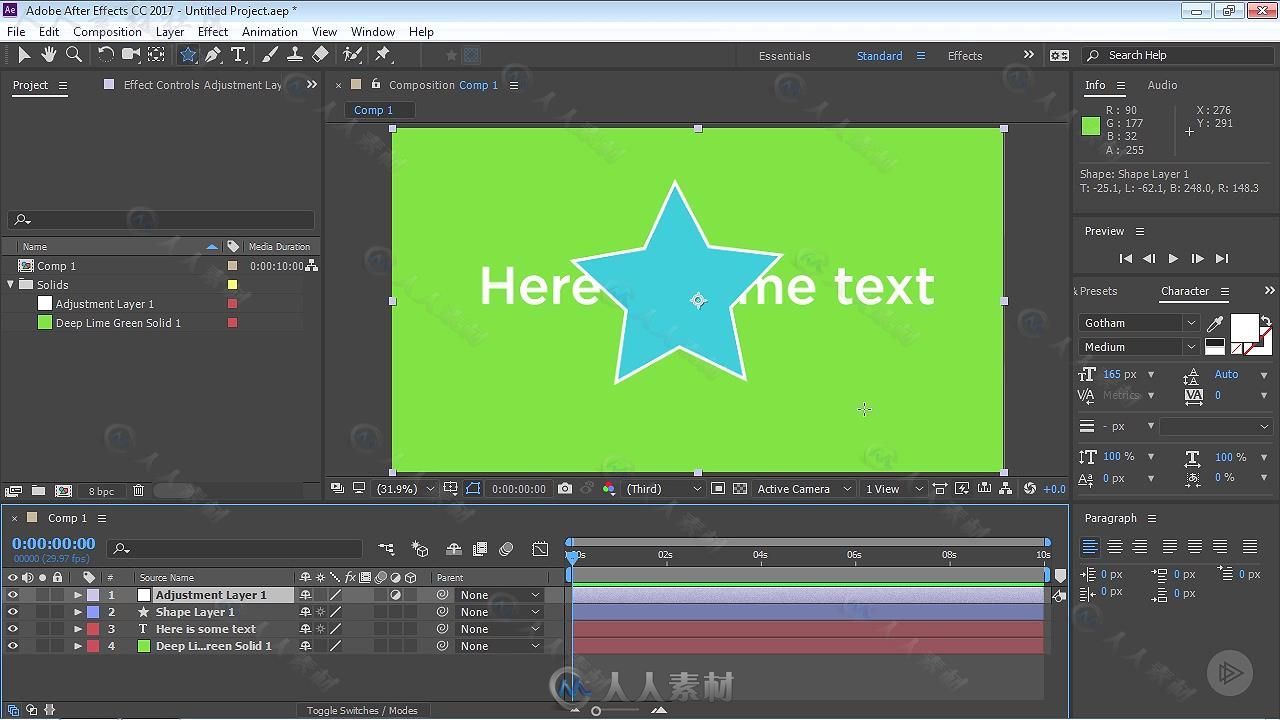Select the Unified Camera tool

coord(131,55)
